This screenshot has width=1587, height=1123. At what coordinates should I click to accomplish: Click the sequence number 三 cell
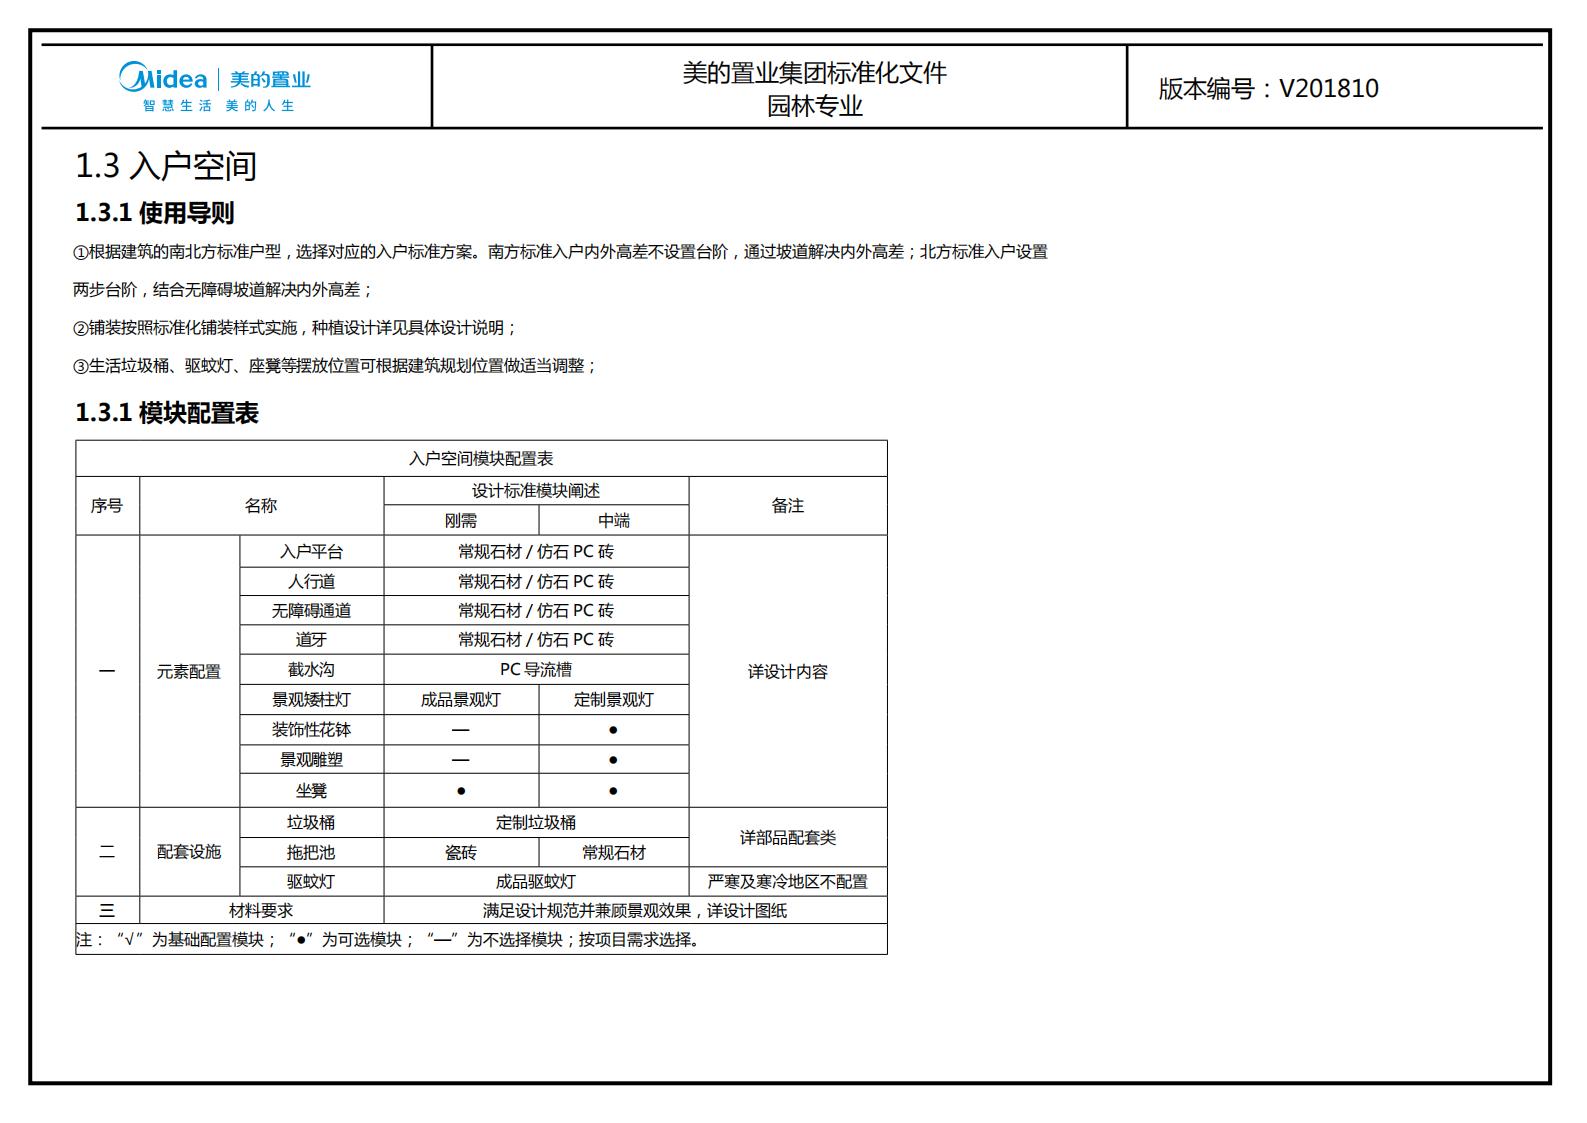click(107, 911)
